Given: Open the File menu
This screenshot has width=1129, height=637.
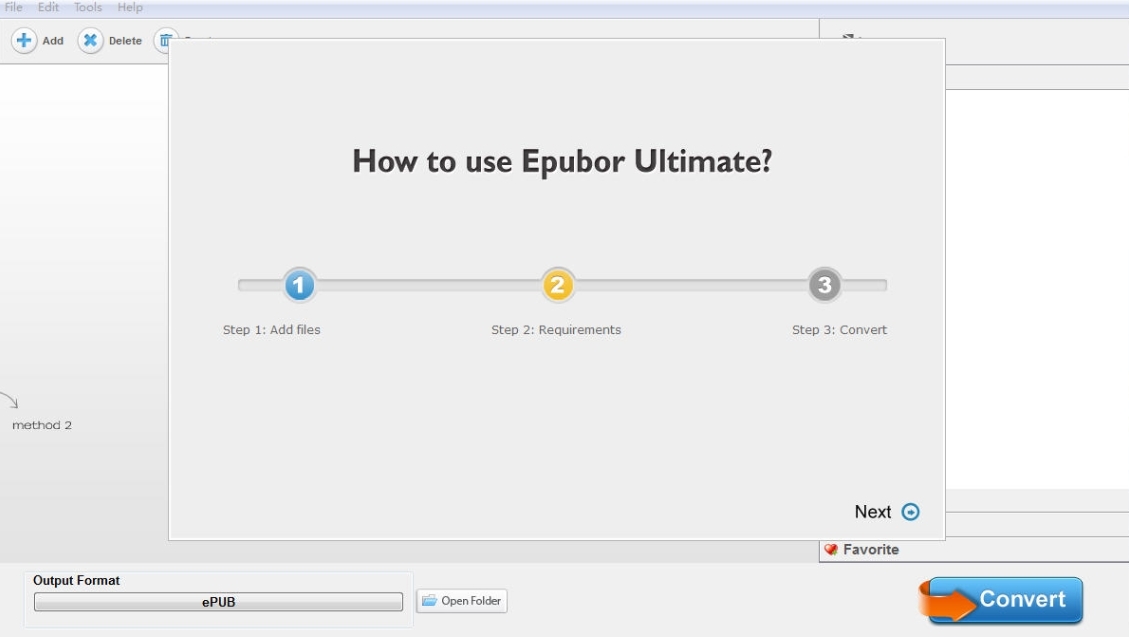Looking at the screenshot, I should point(14,7).
